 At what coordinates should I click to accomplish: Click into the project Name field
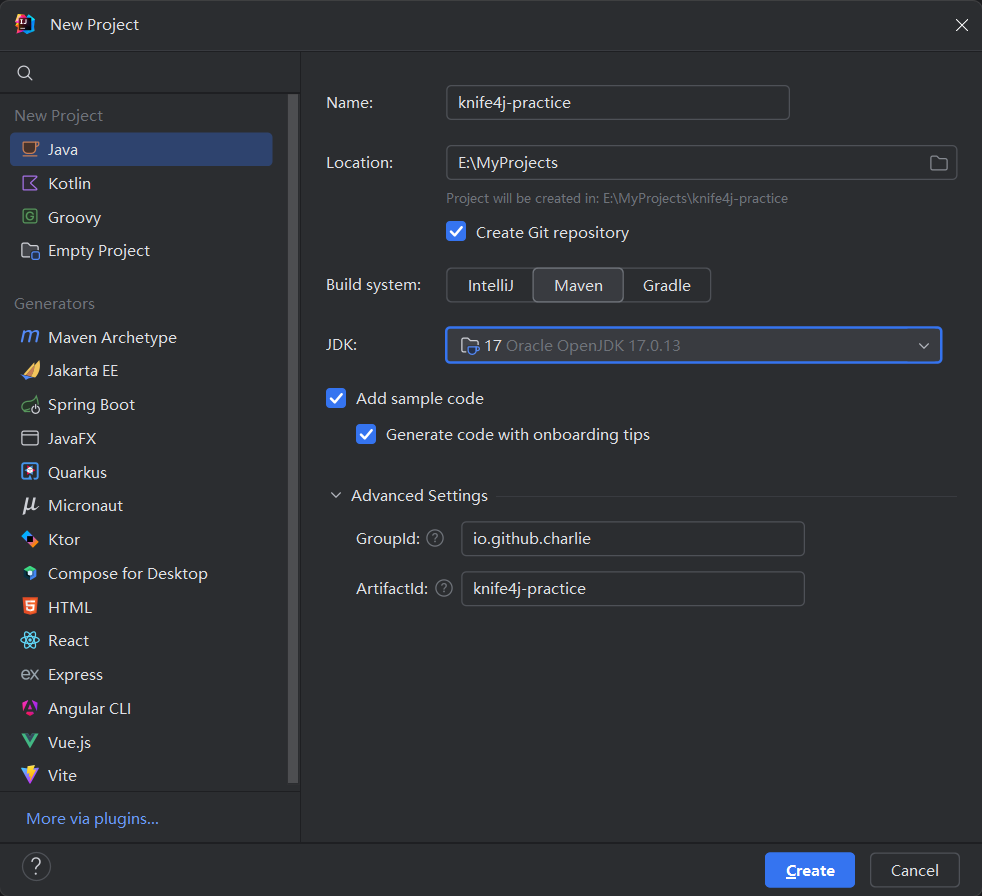point(618,103)
